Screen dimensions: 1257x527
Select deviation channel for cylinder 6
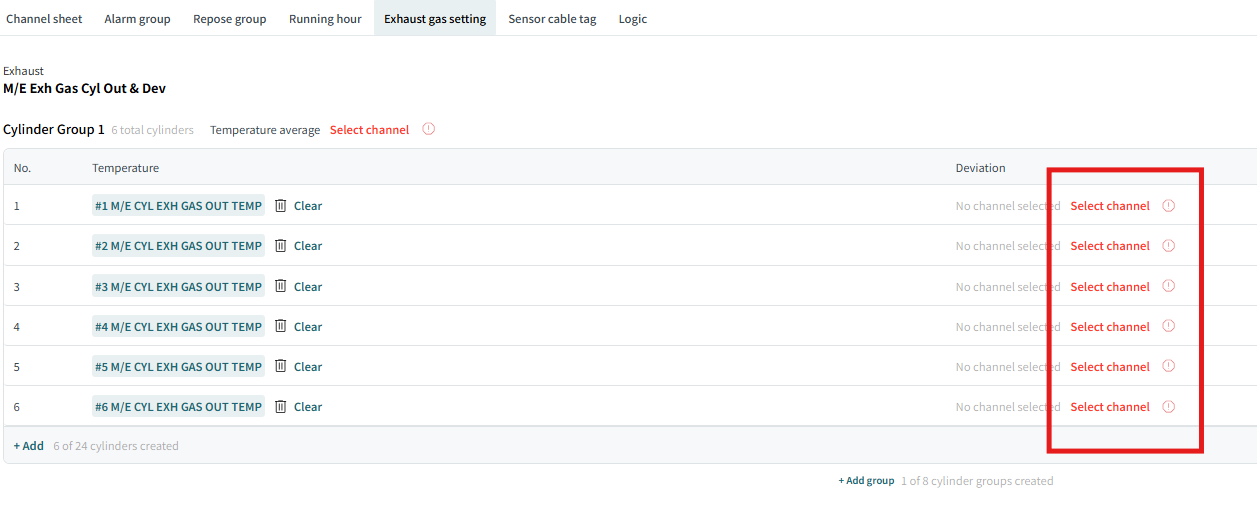pyautogui.click(x=1110, y=407)
